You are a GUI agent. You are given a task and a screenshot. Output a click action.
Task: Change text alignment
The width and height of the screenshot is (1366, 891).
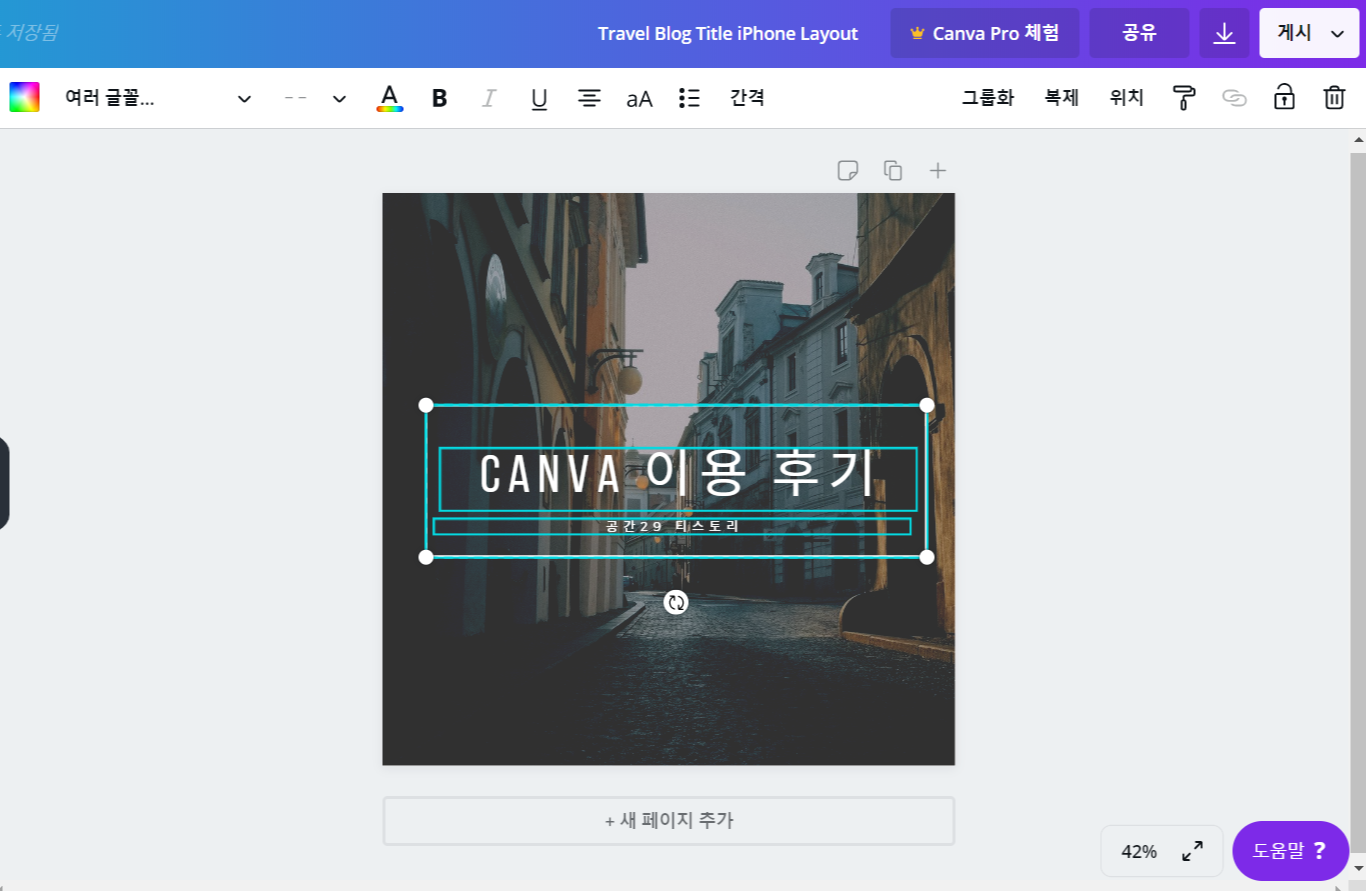(x=589, y=98)
